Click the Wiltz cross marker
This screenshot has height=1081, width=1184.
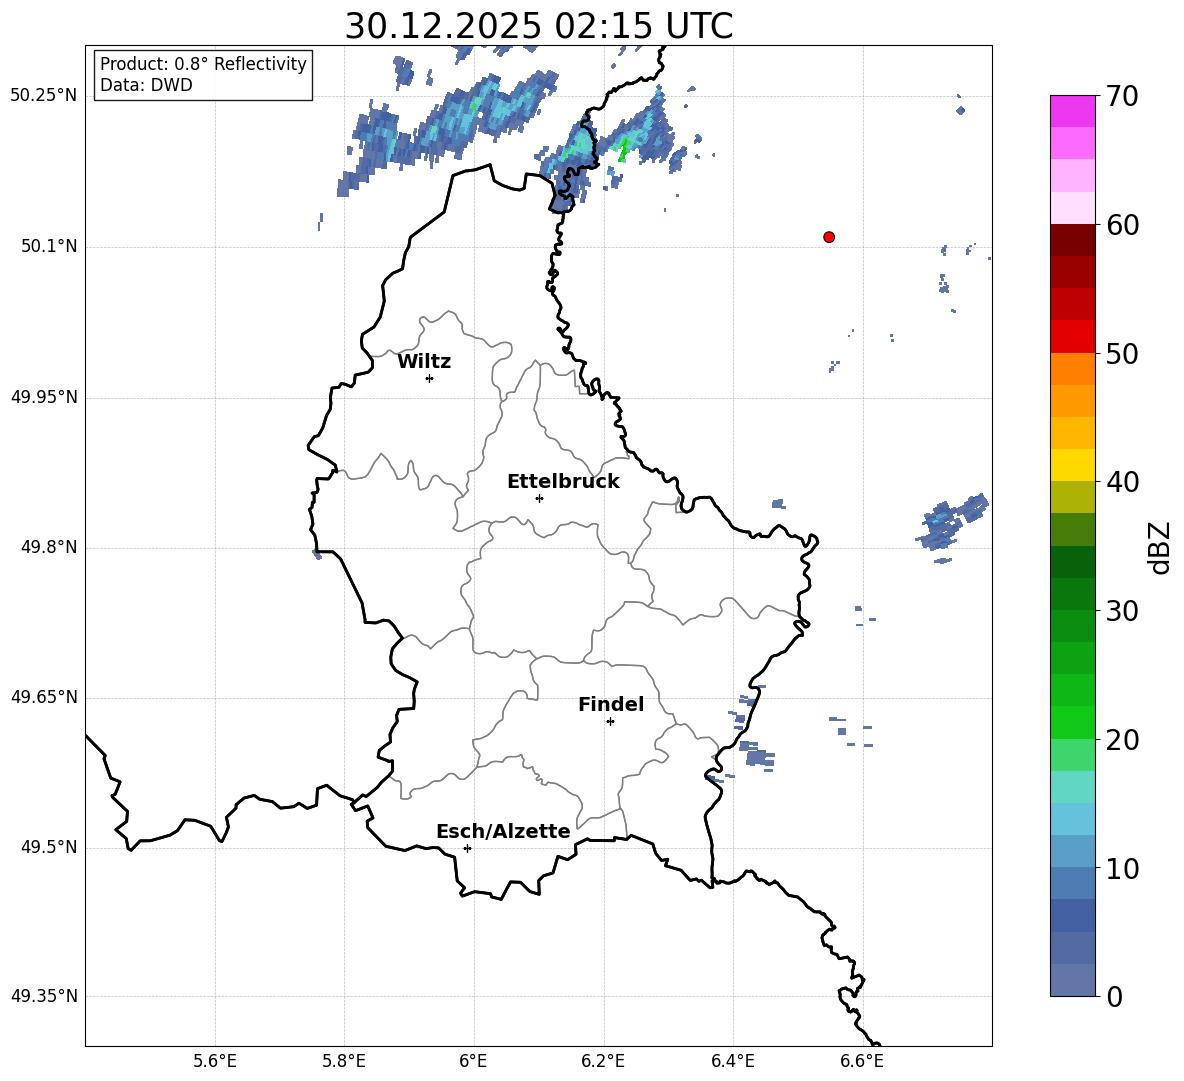[430, 378]
